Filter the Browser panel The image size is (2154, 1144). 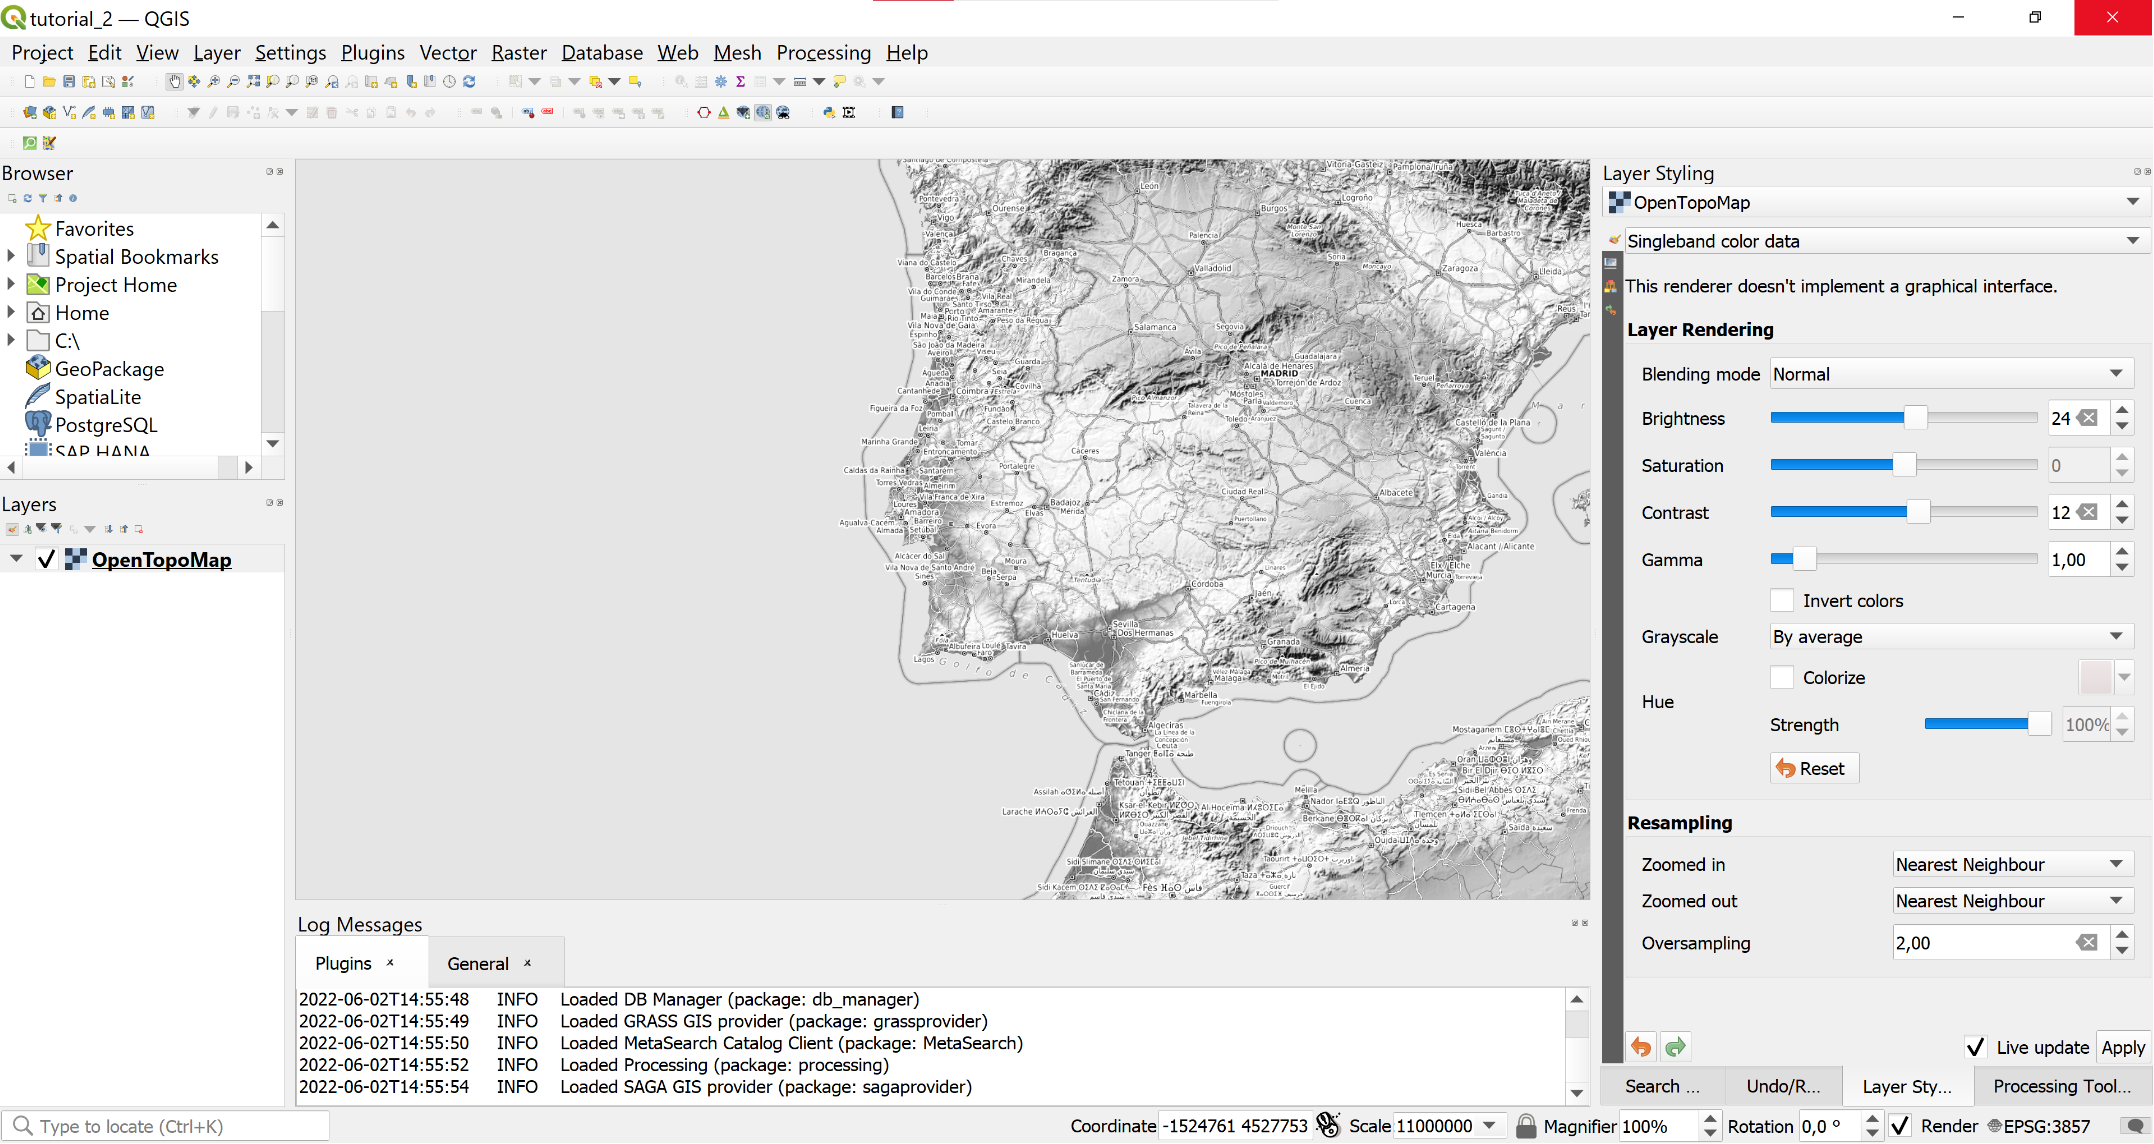click(43, 198)
